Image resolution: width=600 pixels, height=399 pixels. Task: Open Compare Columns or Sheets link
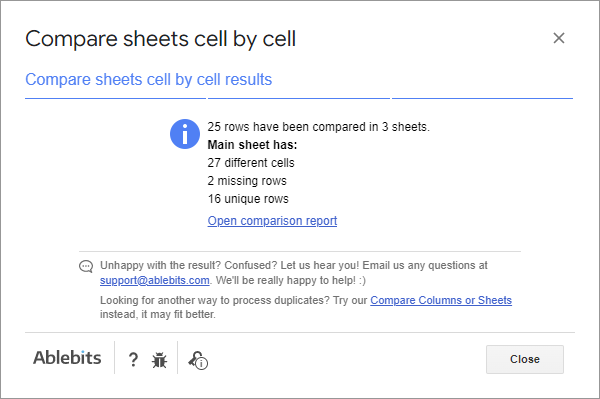click(x=441, y=300)
